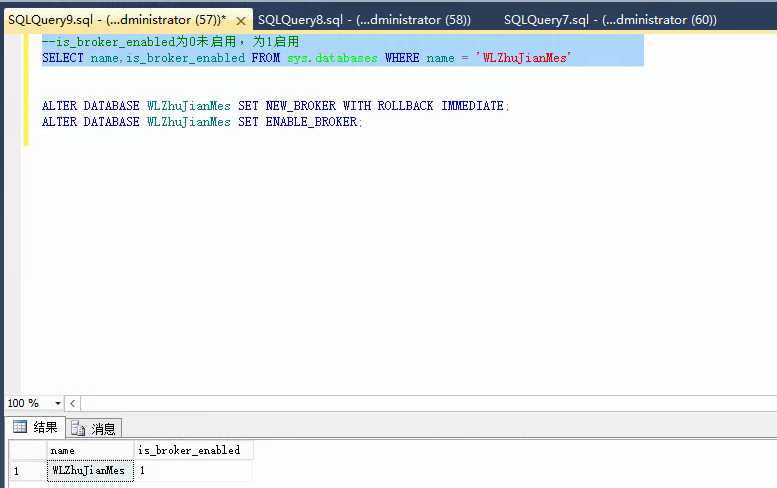Click the is_broker_enabled column header
Image resolution: width=777 pixels, height=488 pixels.
point(194,450)
